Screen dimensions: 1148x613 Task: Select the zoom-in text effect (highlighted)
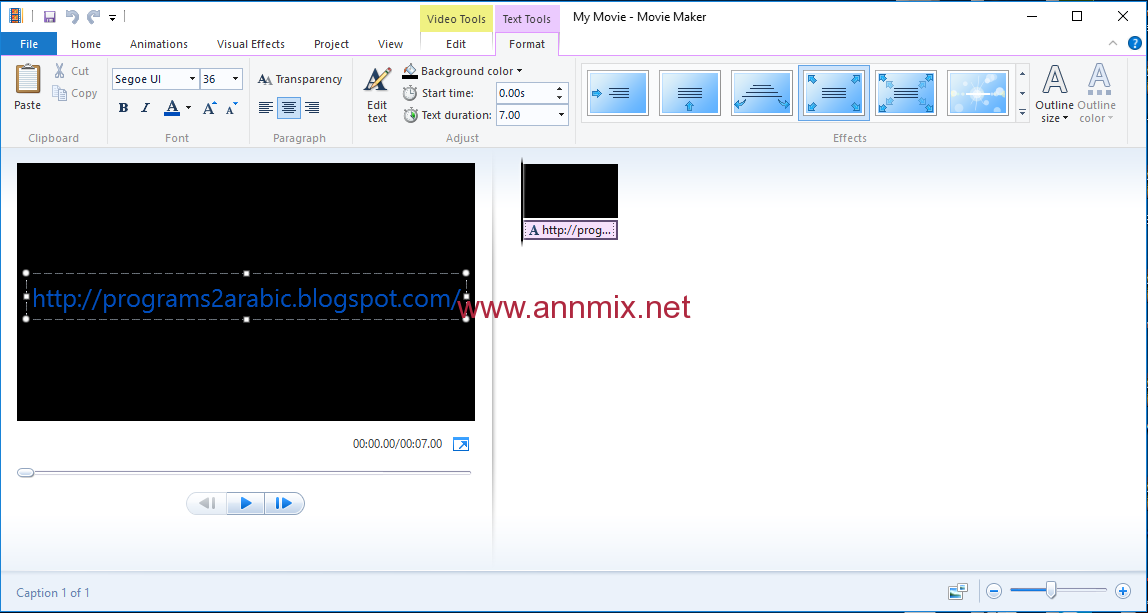click(834, 93)
